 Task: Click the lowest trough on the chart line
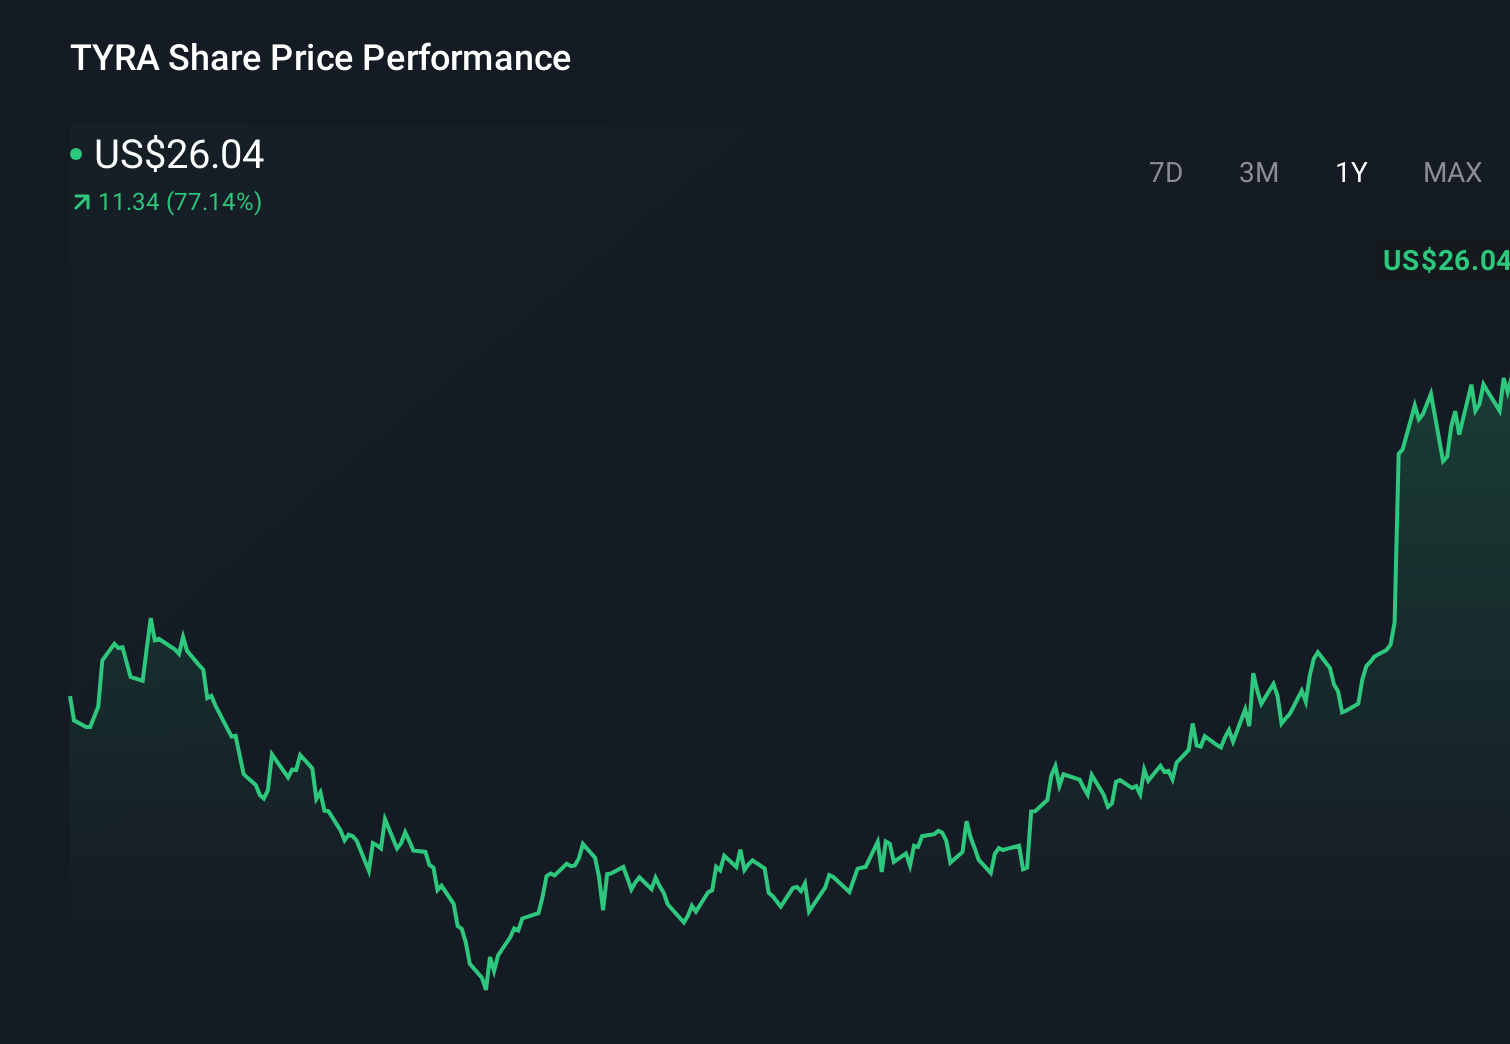point(486,988)
